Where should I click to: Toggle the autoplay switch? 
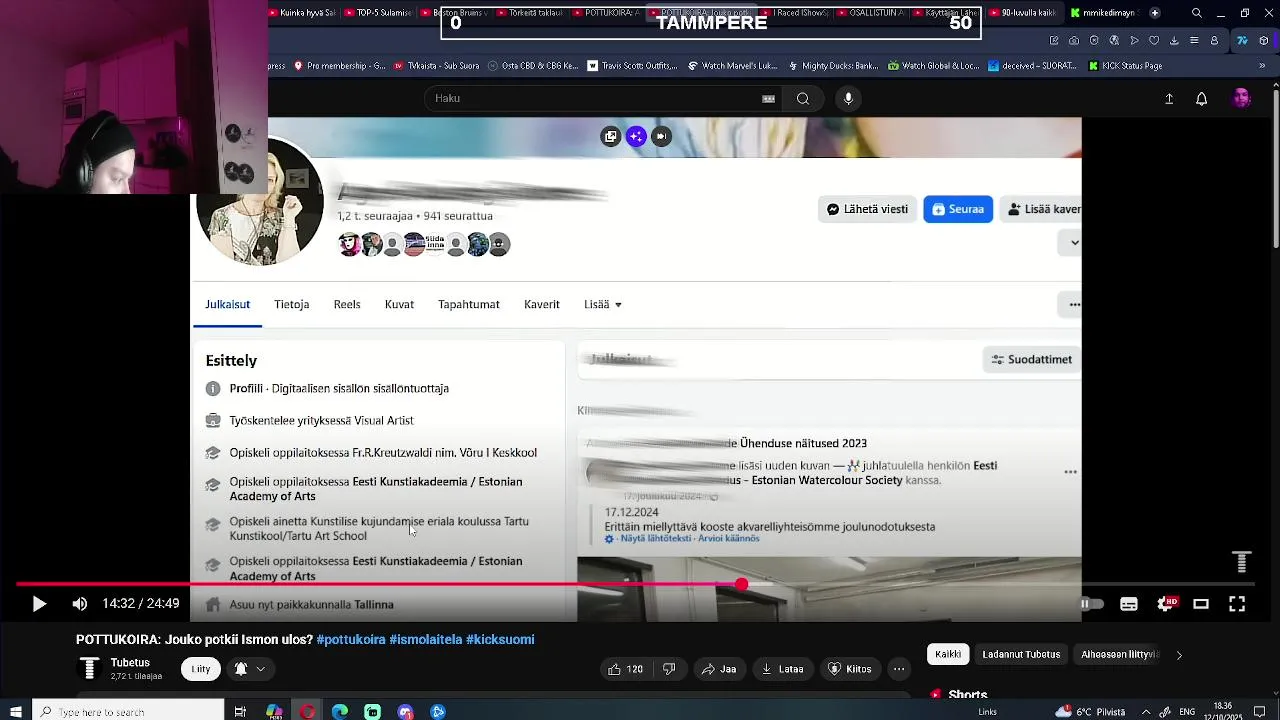coord(1090,604)
